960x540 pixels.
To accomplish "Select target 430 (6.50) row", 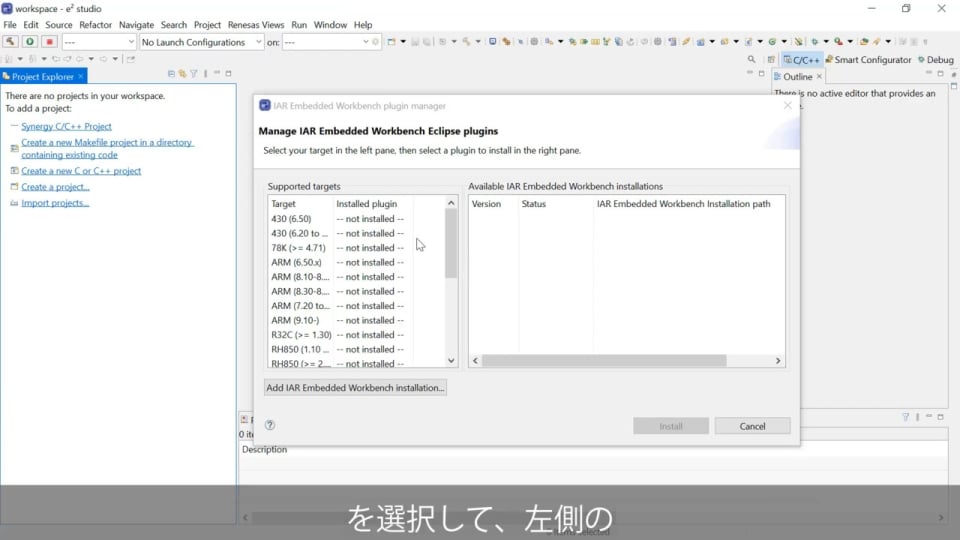I will click(357, 219).
